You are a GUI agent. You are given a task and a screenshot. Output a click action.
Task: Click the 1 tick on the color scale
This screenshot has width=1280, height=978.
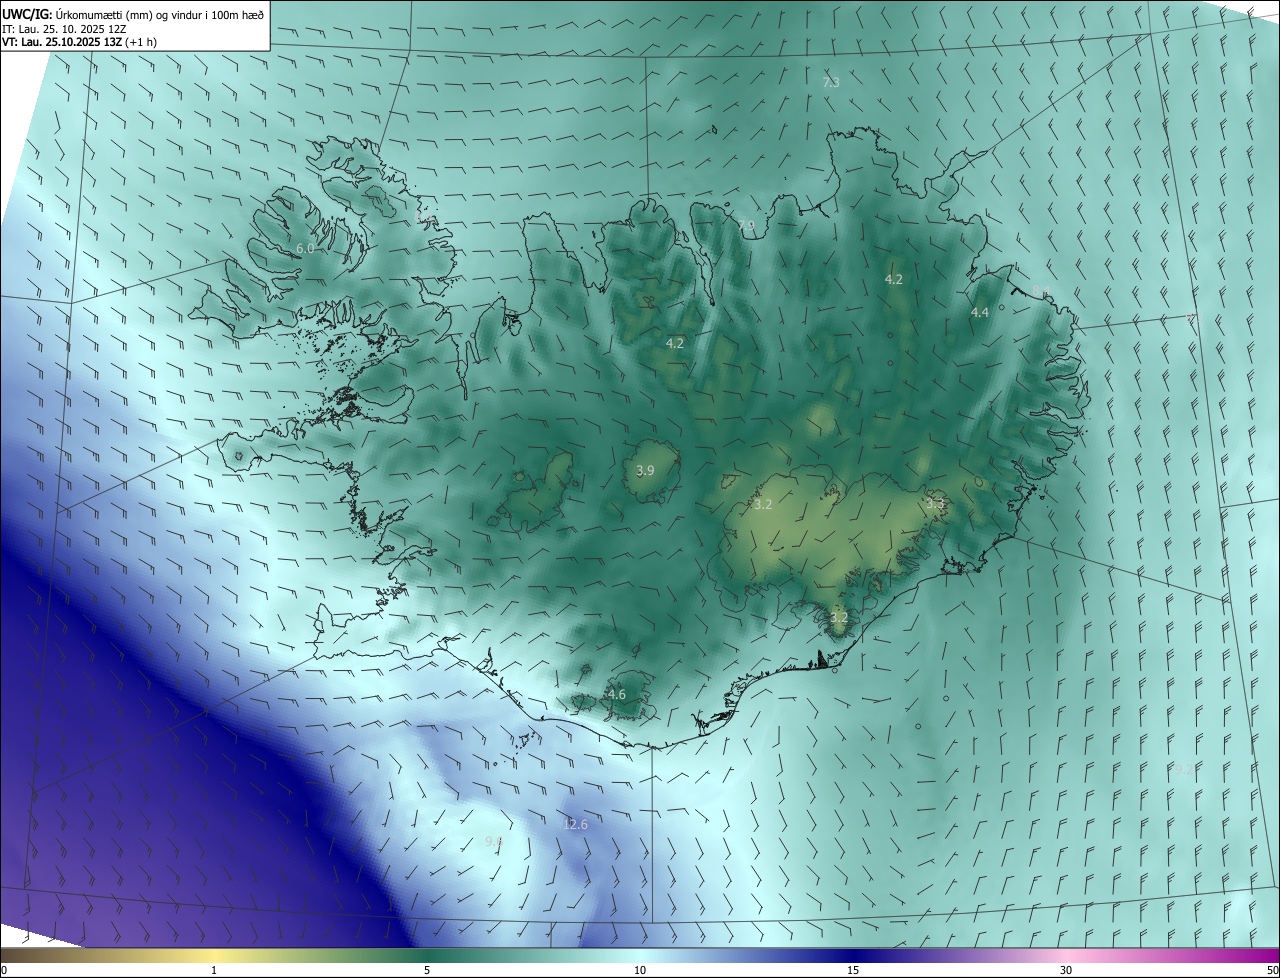coord(214,971)
